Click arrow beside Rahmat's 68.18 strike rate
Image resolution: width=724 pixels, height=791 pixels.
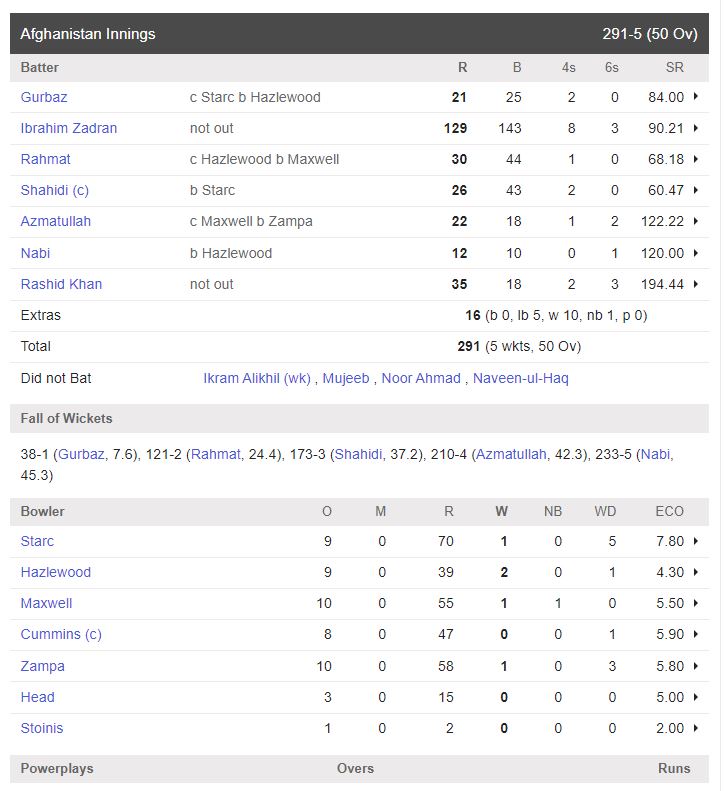point(695,159)
